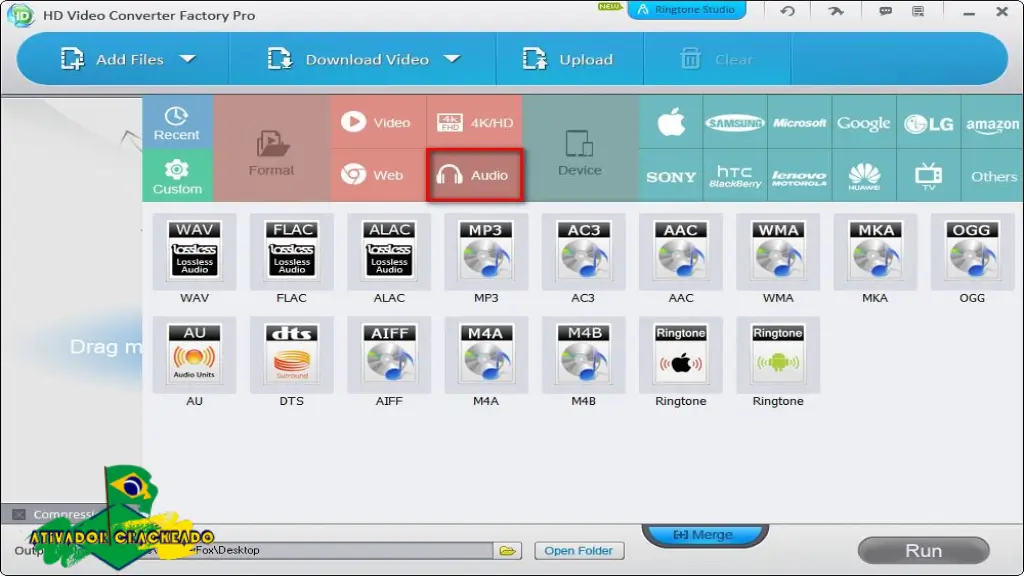Open LG device presets

tap(928, 122)
